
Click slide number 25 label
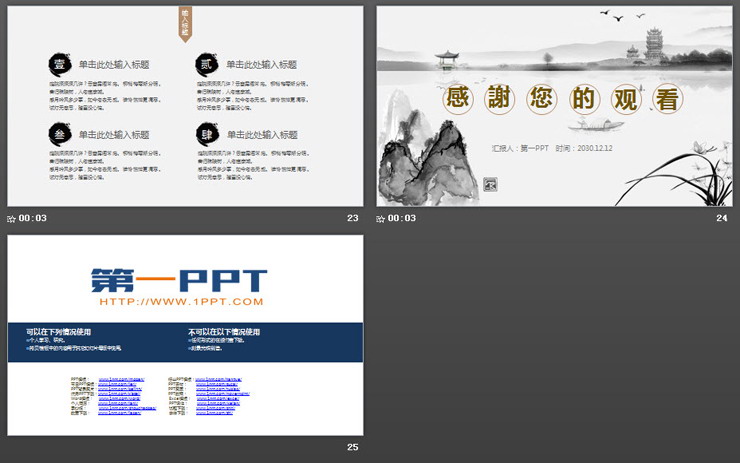[353, 447]
